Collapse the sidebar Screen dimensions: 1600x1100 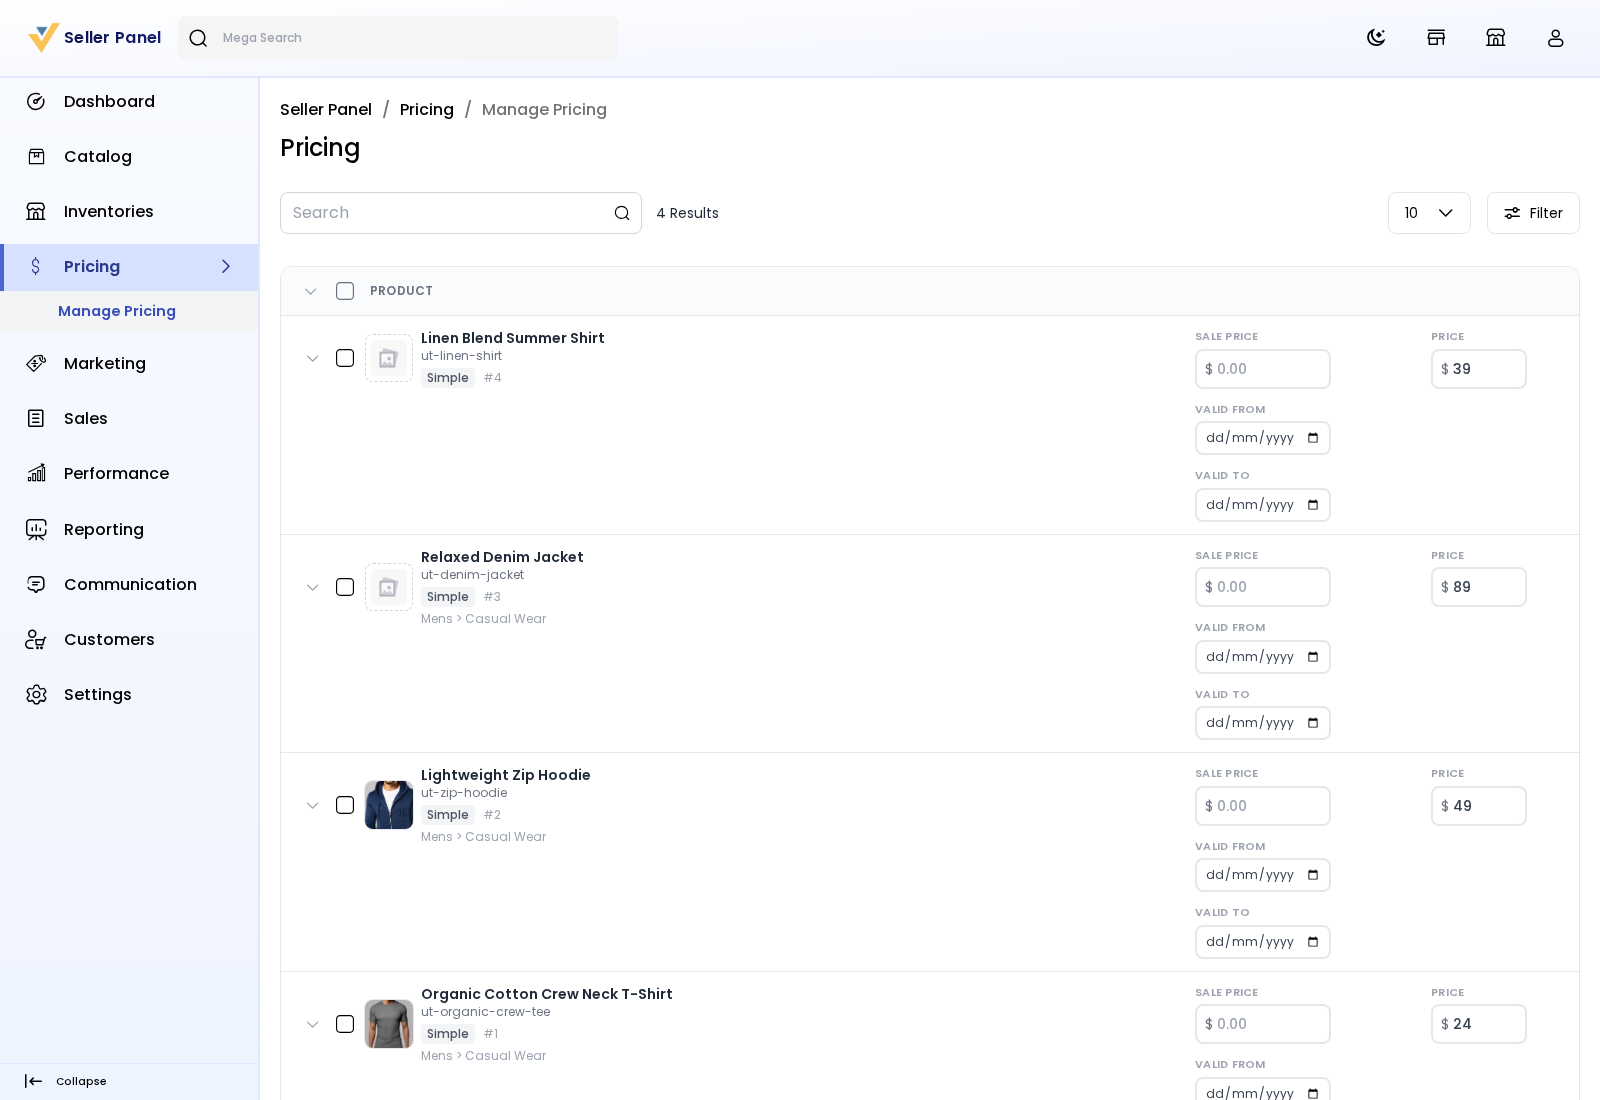(x=66, y=1081)
